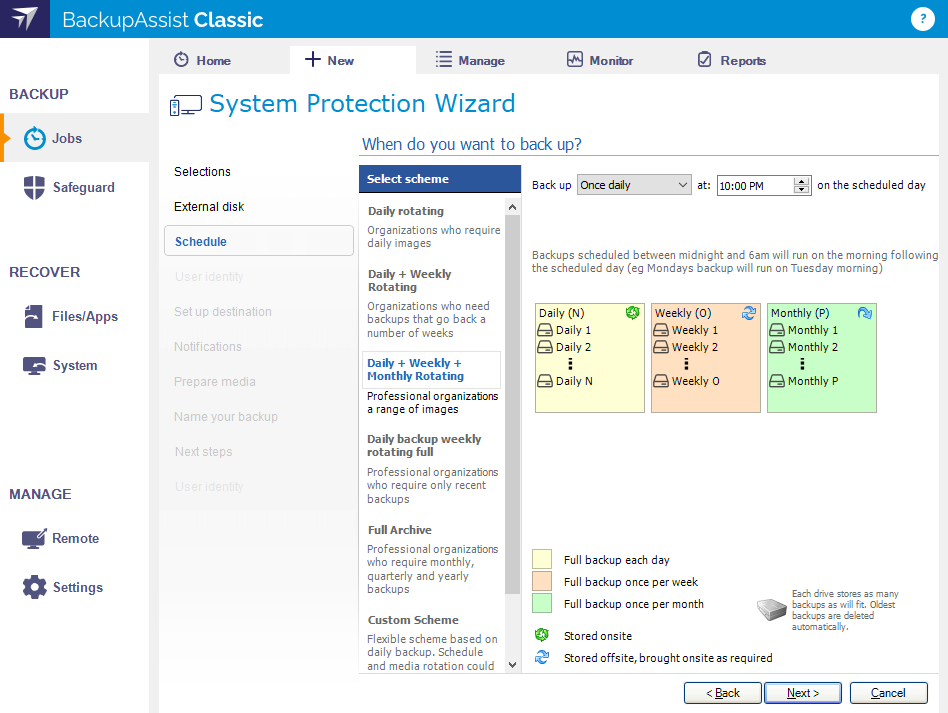
Task: Click the Monthly 1 drive icon
Action: 777,330
